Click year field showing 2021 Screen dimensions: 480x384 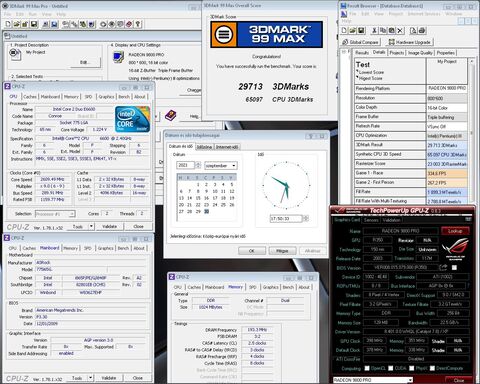click(185, 165)
